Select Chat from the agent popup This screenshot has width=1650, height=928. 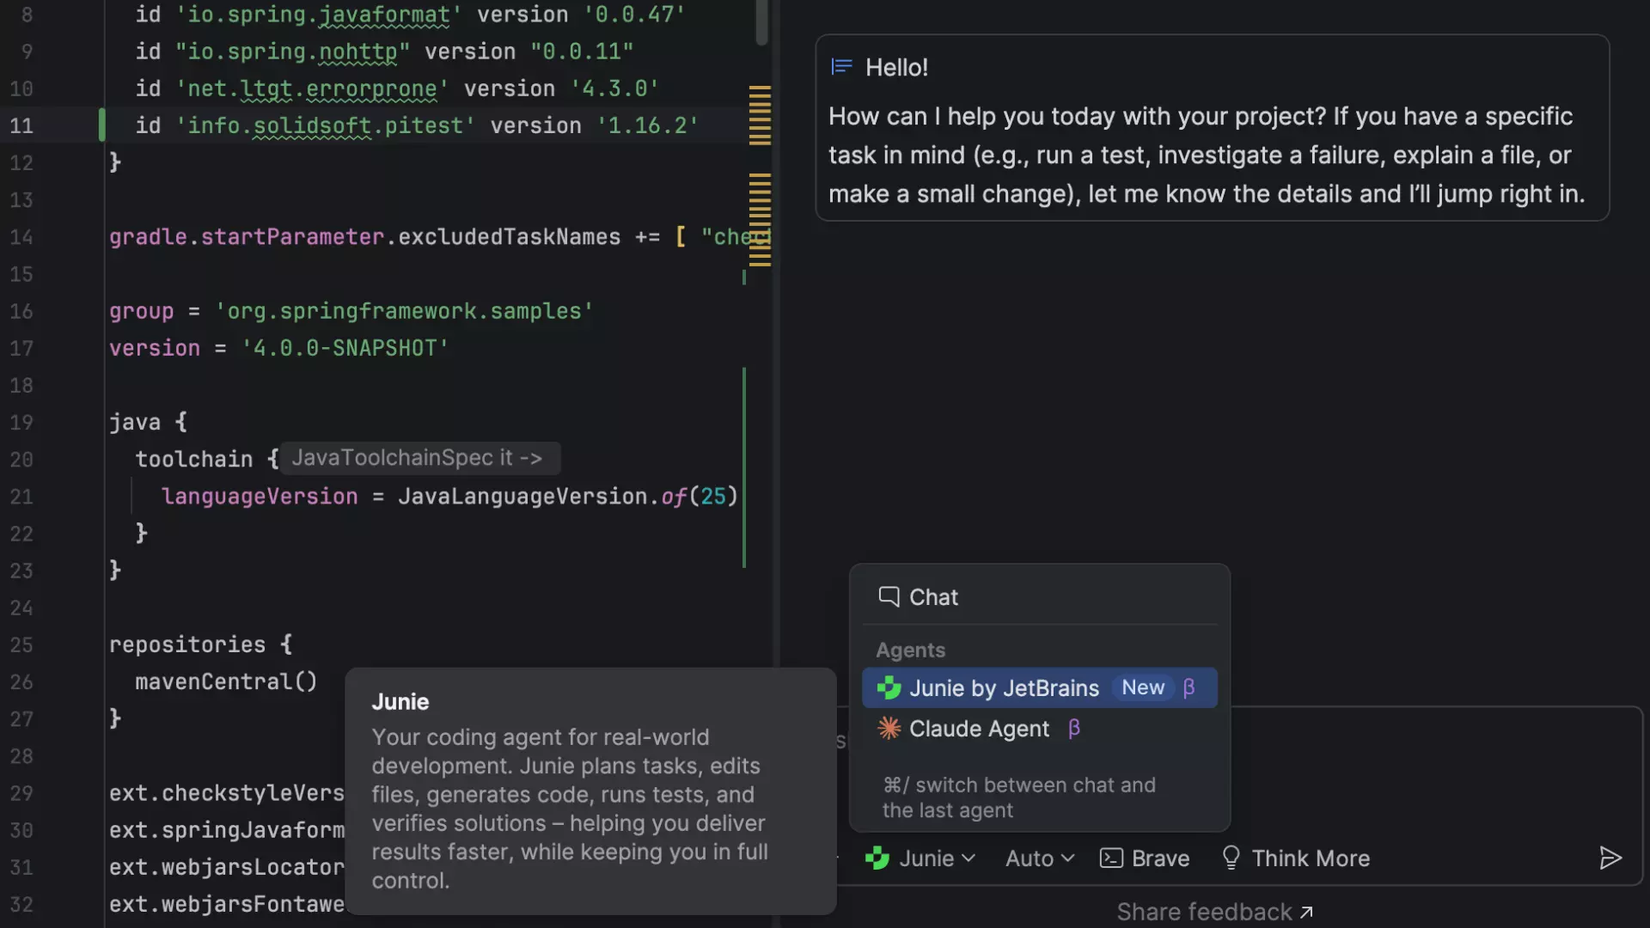point(933,596)
